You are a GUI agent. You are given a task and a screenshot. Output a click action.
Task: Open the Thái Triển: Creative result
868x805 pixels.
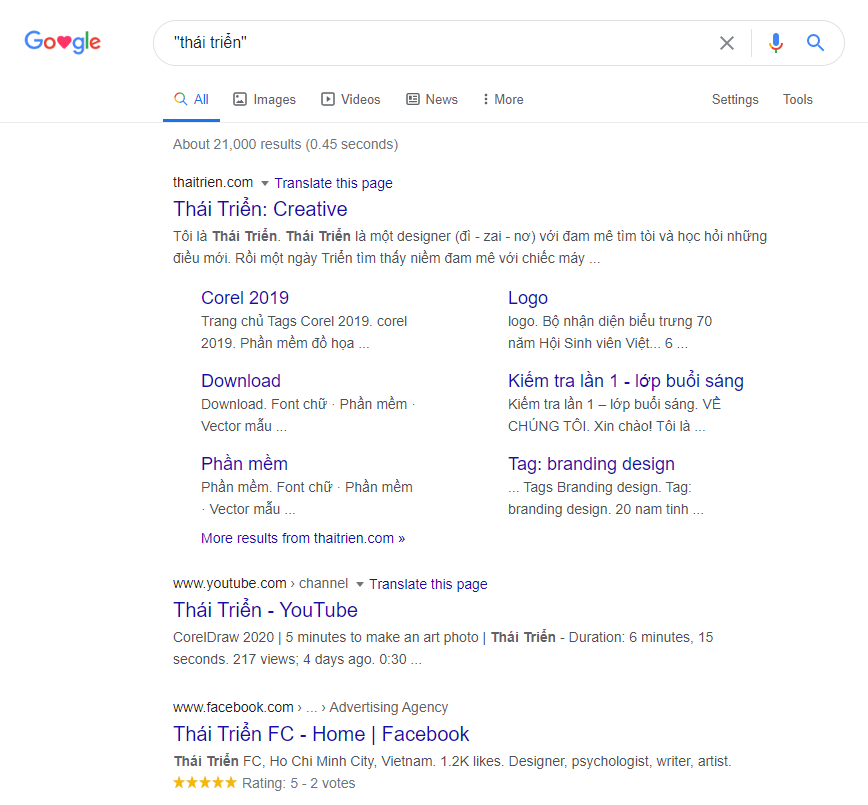point(260,209)
